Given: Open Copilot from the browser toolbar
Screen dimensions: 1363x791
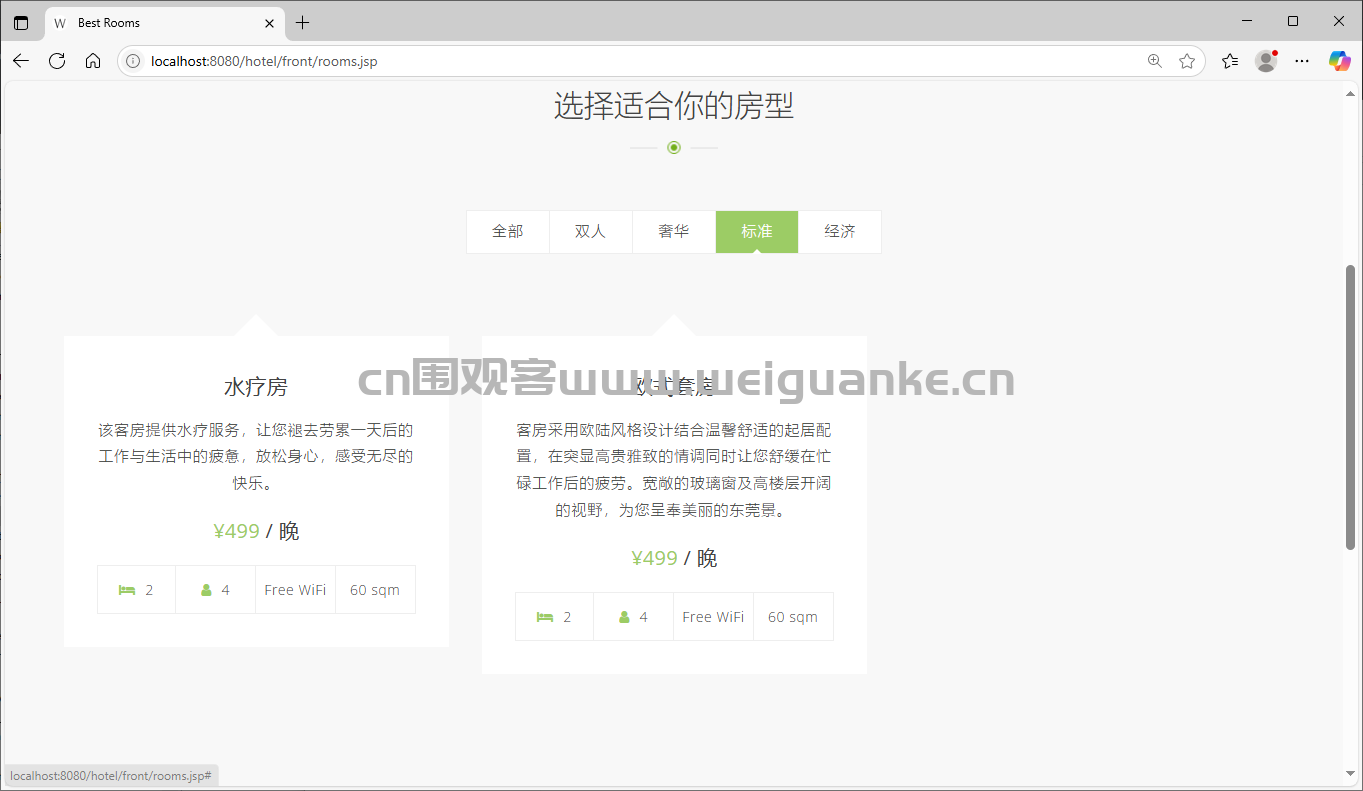Looking at the screenshot, I should tap(1339, 61).
